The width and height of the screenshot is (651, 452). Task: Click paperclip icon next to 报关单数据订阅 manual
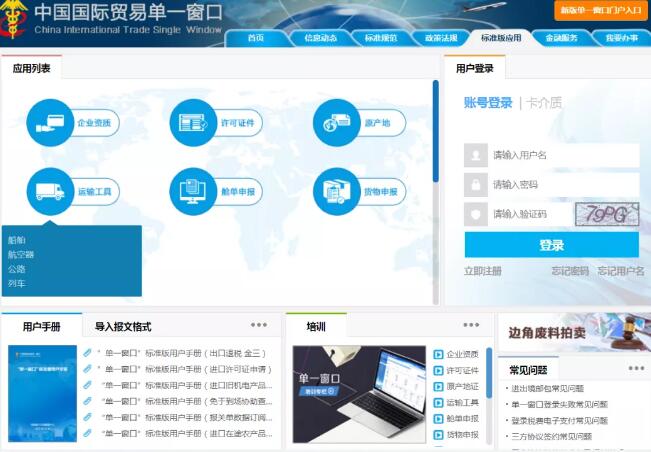pyautogui.click(x=87, y=417)
